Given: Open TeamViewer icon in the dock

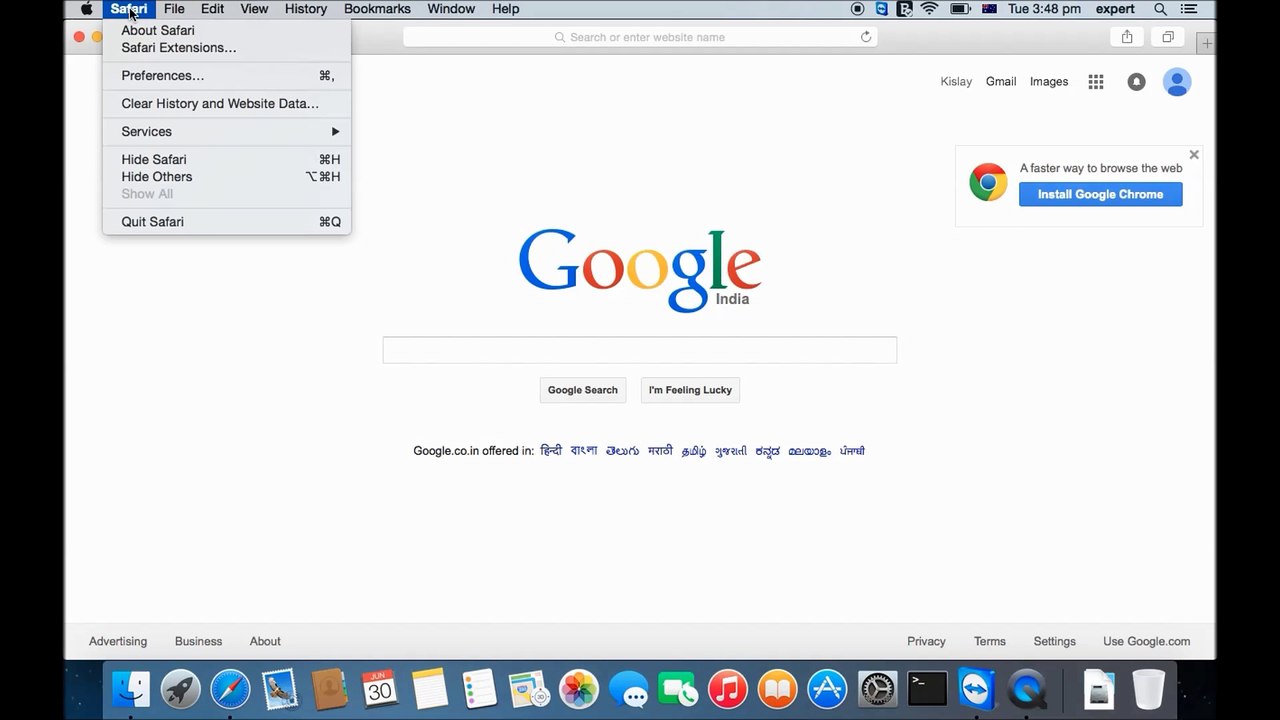Looking at the screenshot, I should (976, 689).
